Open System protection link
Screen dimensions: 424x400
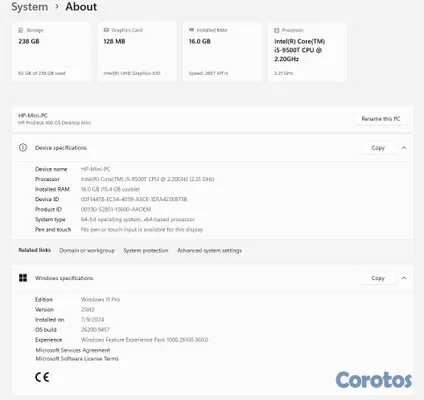pos(146,250)
